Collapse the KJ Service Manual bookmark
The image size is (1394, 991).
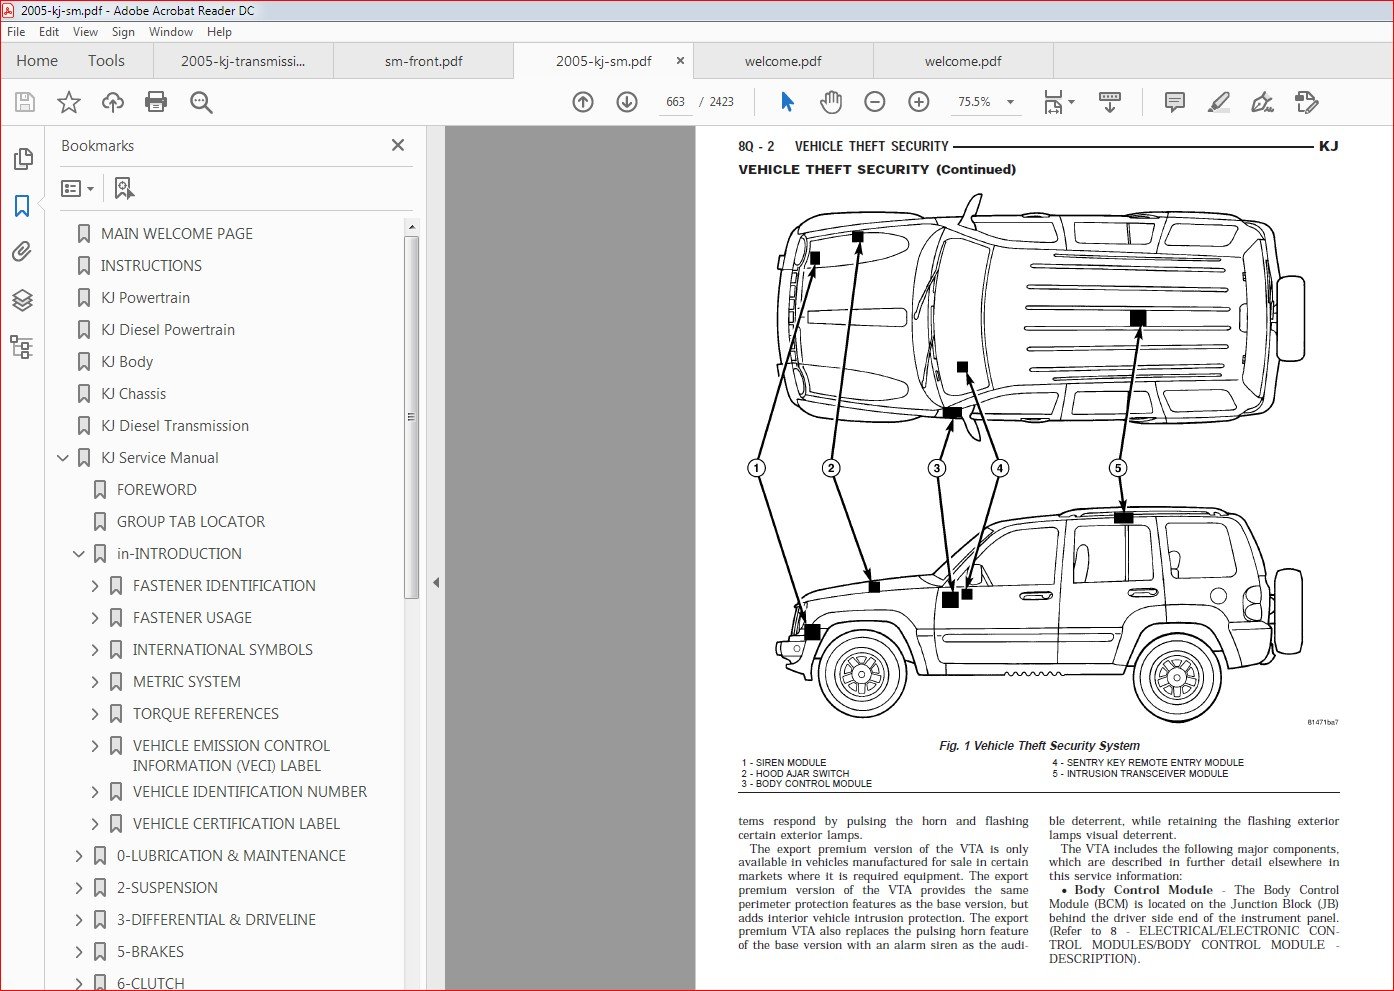click(63, 458)
